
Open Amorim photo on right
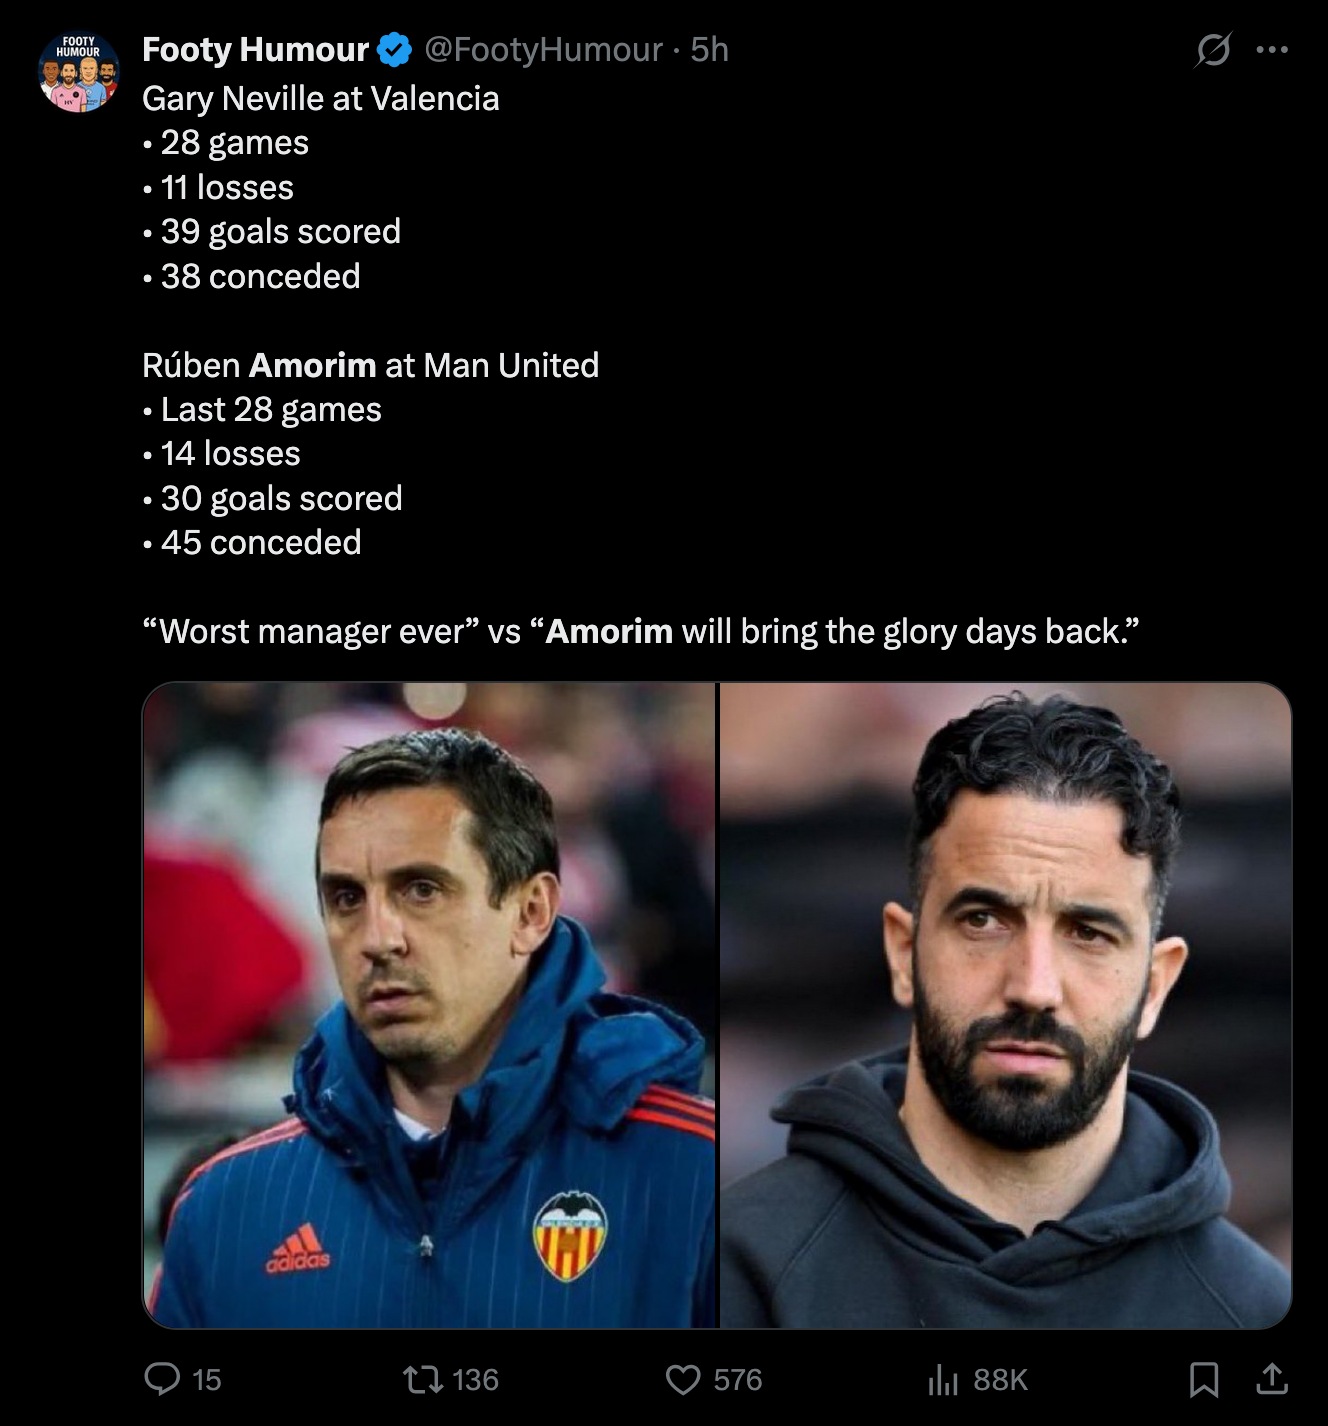1006,1005
